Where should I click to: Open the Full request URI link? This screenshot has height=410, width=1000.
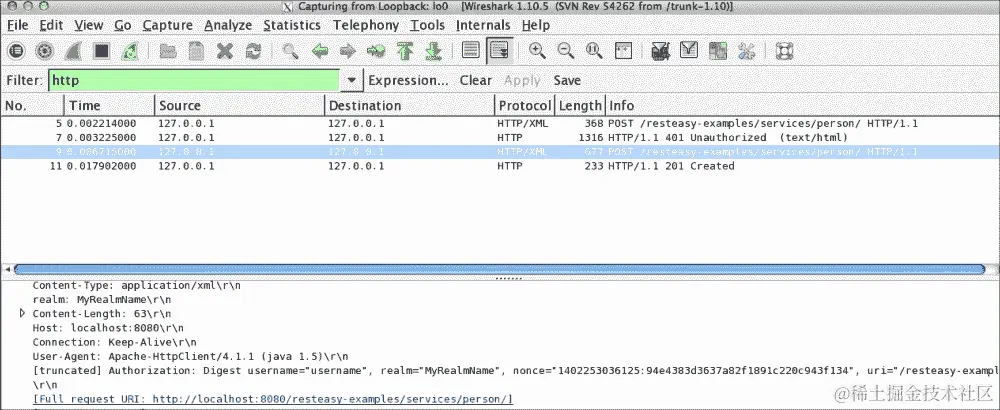tap(272, 399)
